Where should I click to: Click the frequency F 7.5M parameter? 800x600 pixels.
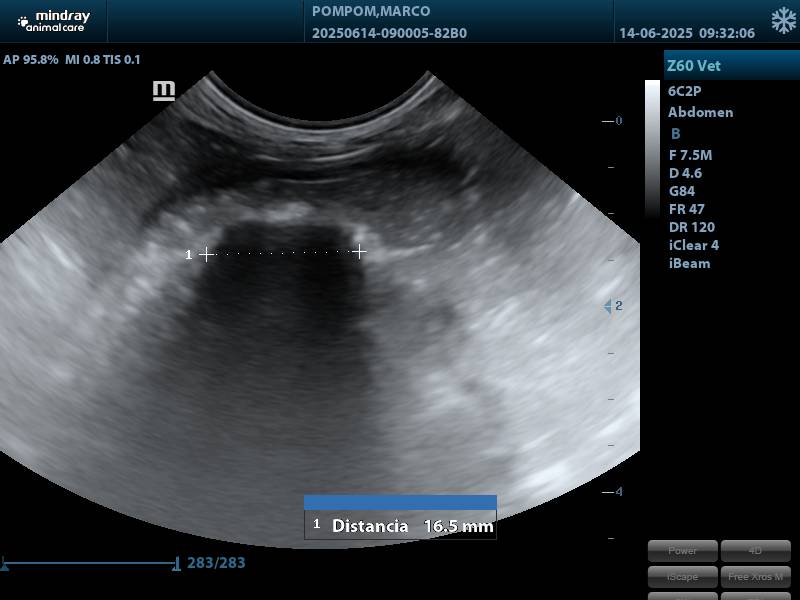pos(690,155)
